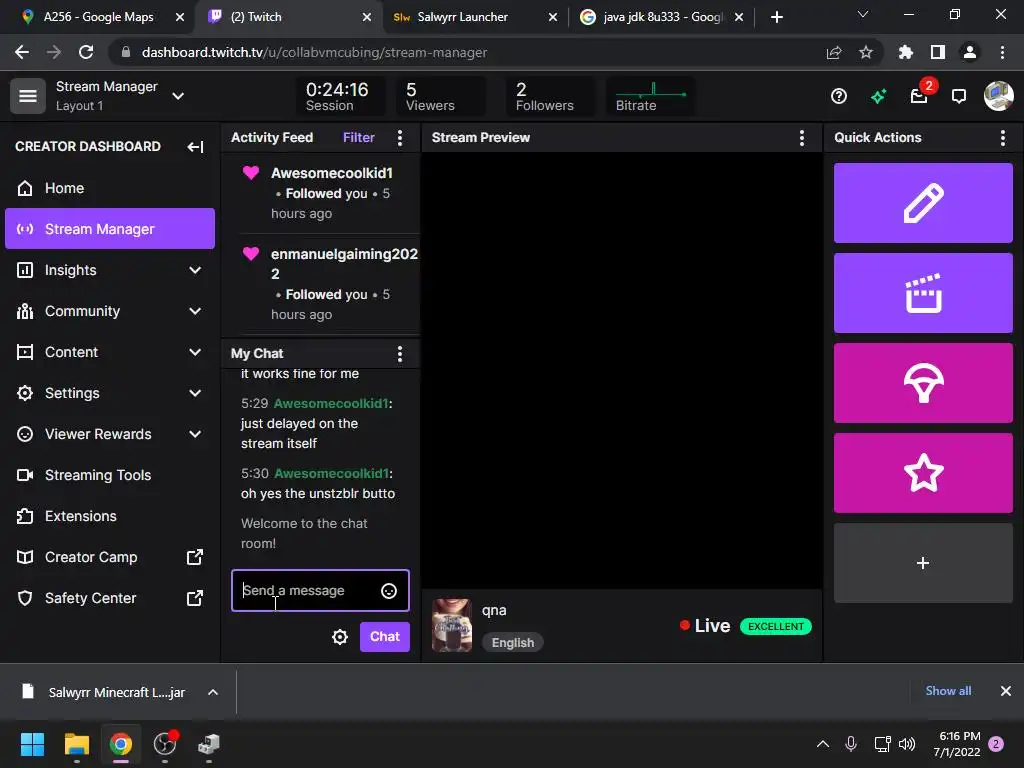Viewport: 1024px width, 768px height.
Task: Open Extensions in the sidebar
Action: point(110,516)
